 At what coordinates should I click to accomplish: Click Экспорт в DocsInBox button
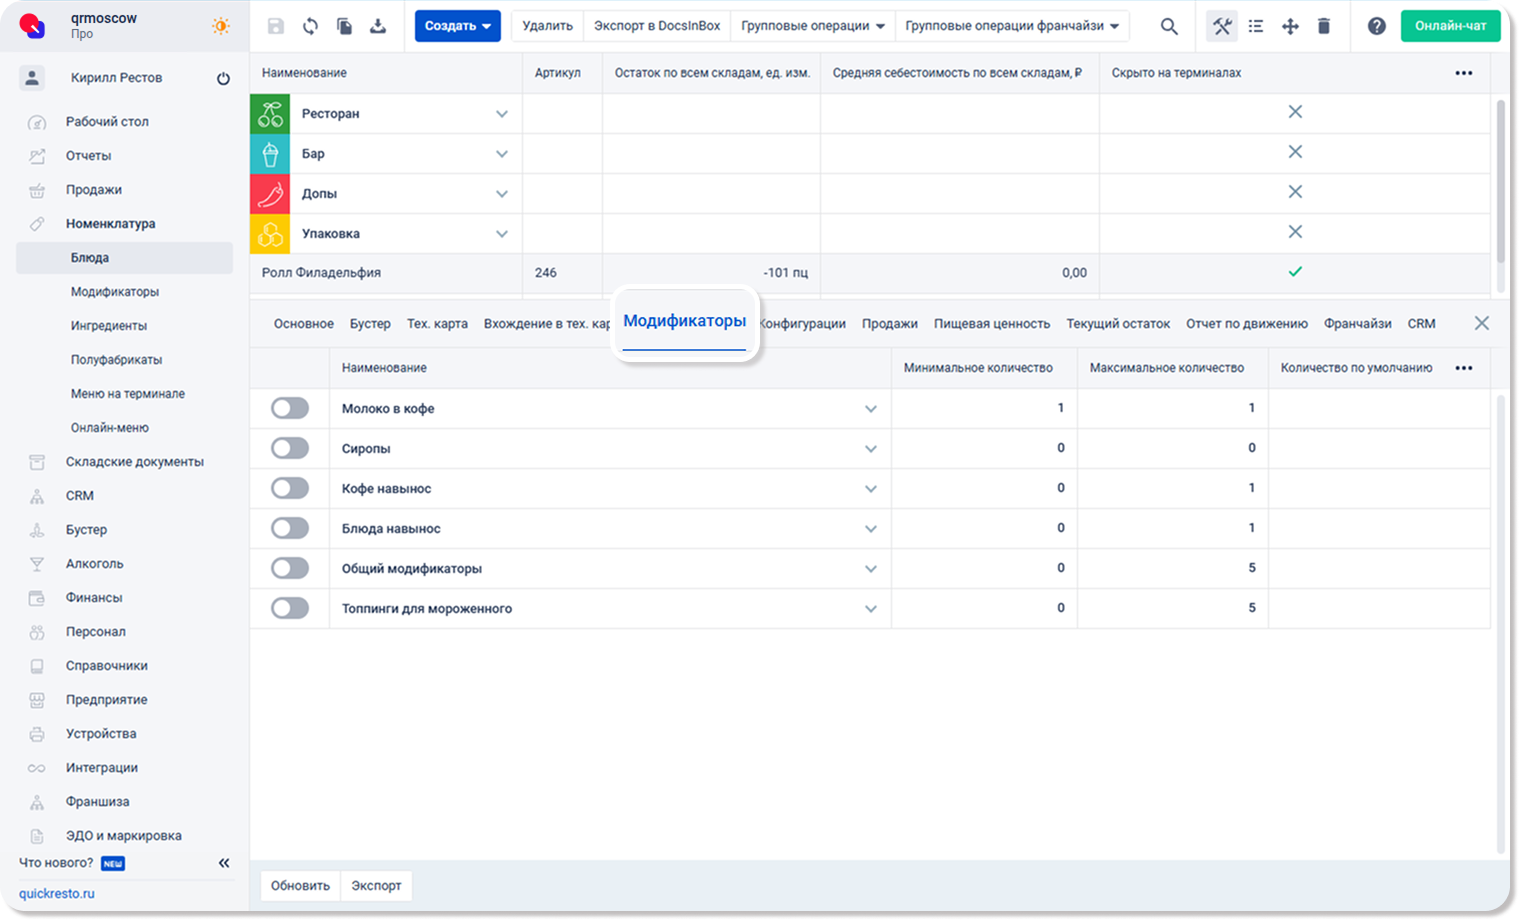click(x=657, y=26)
